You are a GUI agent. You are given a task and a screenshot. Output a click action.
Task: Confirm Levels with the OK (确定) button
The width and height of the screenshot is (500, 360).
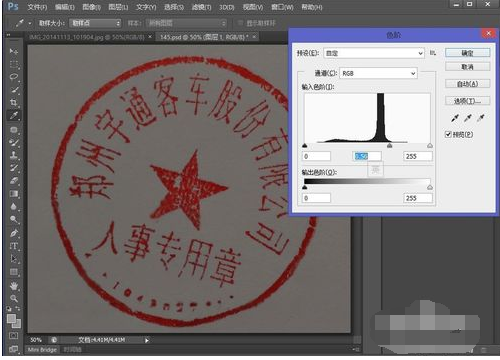468,53
